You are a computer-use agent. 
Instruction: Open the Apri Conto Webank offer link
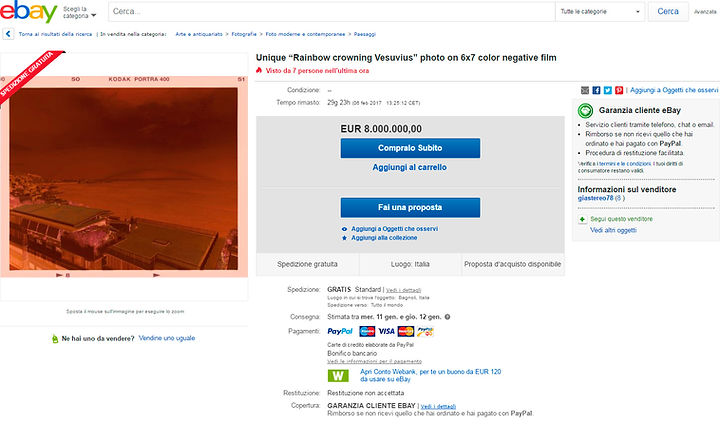pyautogui.click(x=430, y=376)
